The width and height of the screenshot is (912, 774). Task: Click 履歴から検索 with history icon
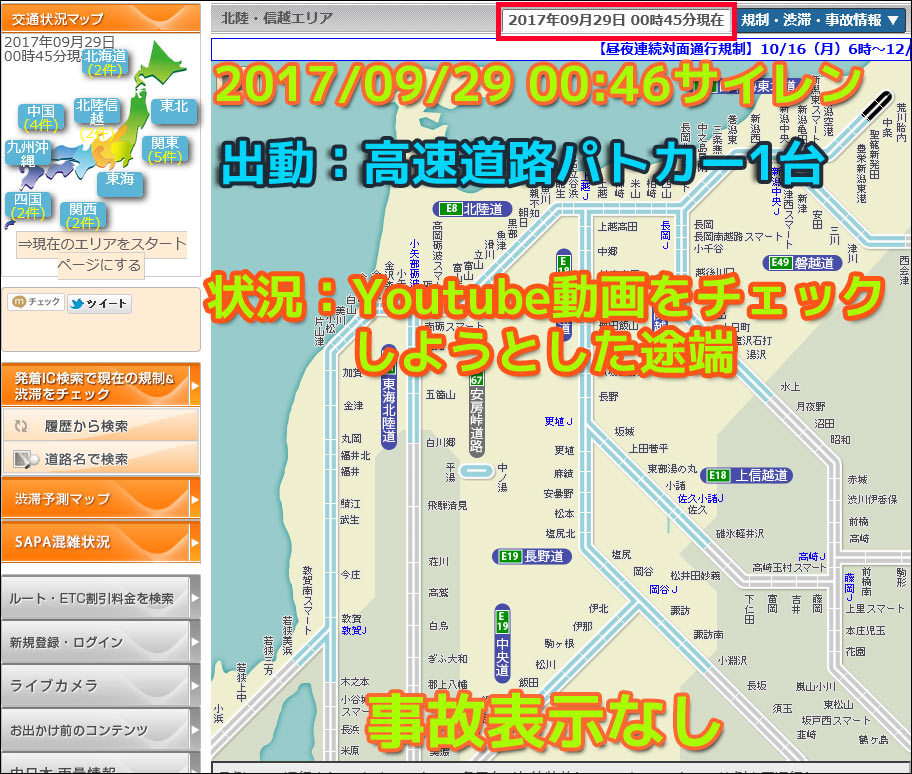(x=101, y=426)
